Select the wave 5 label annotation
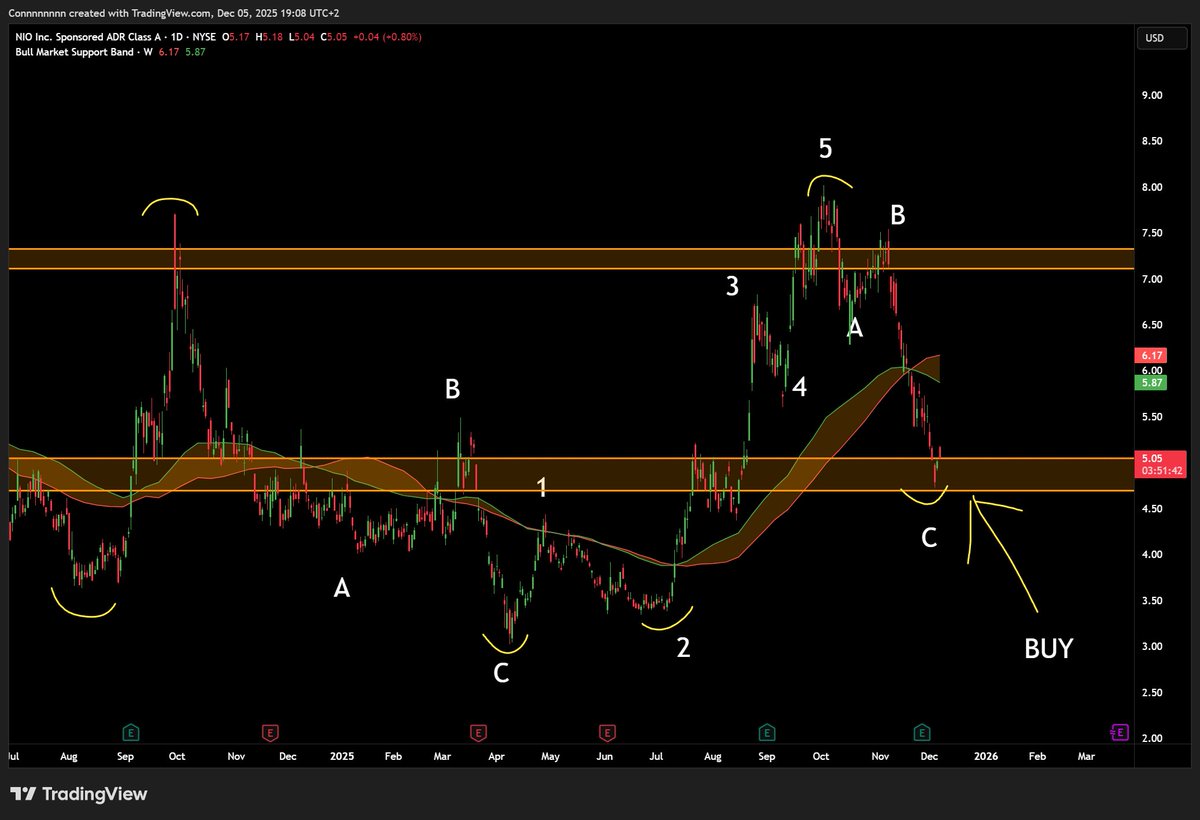Image resolution: width=1200 pixels, height=820 pixels. [x=825, y=149]
